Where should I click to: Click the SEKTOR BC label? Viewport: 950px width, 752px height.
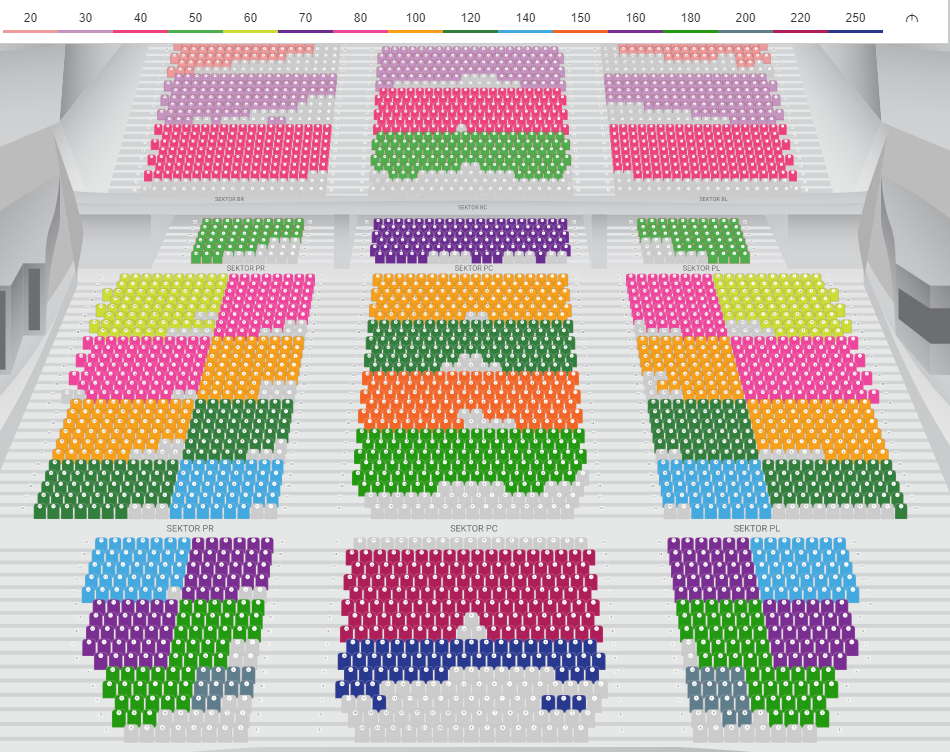pyautogui.click(x=472, y=208)
